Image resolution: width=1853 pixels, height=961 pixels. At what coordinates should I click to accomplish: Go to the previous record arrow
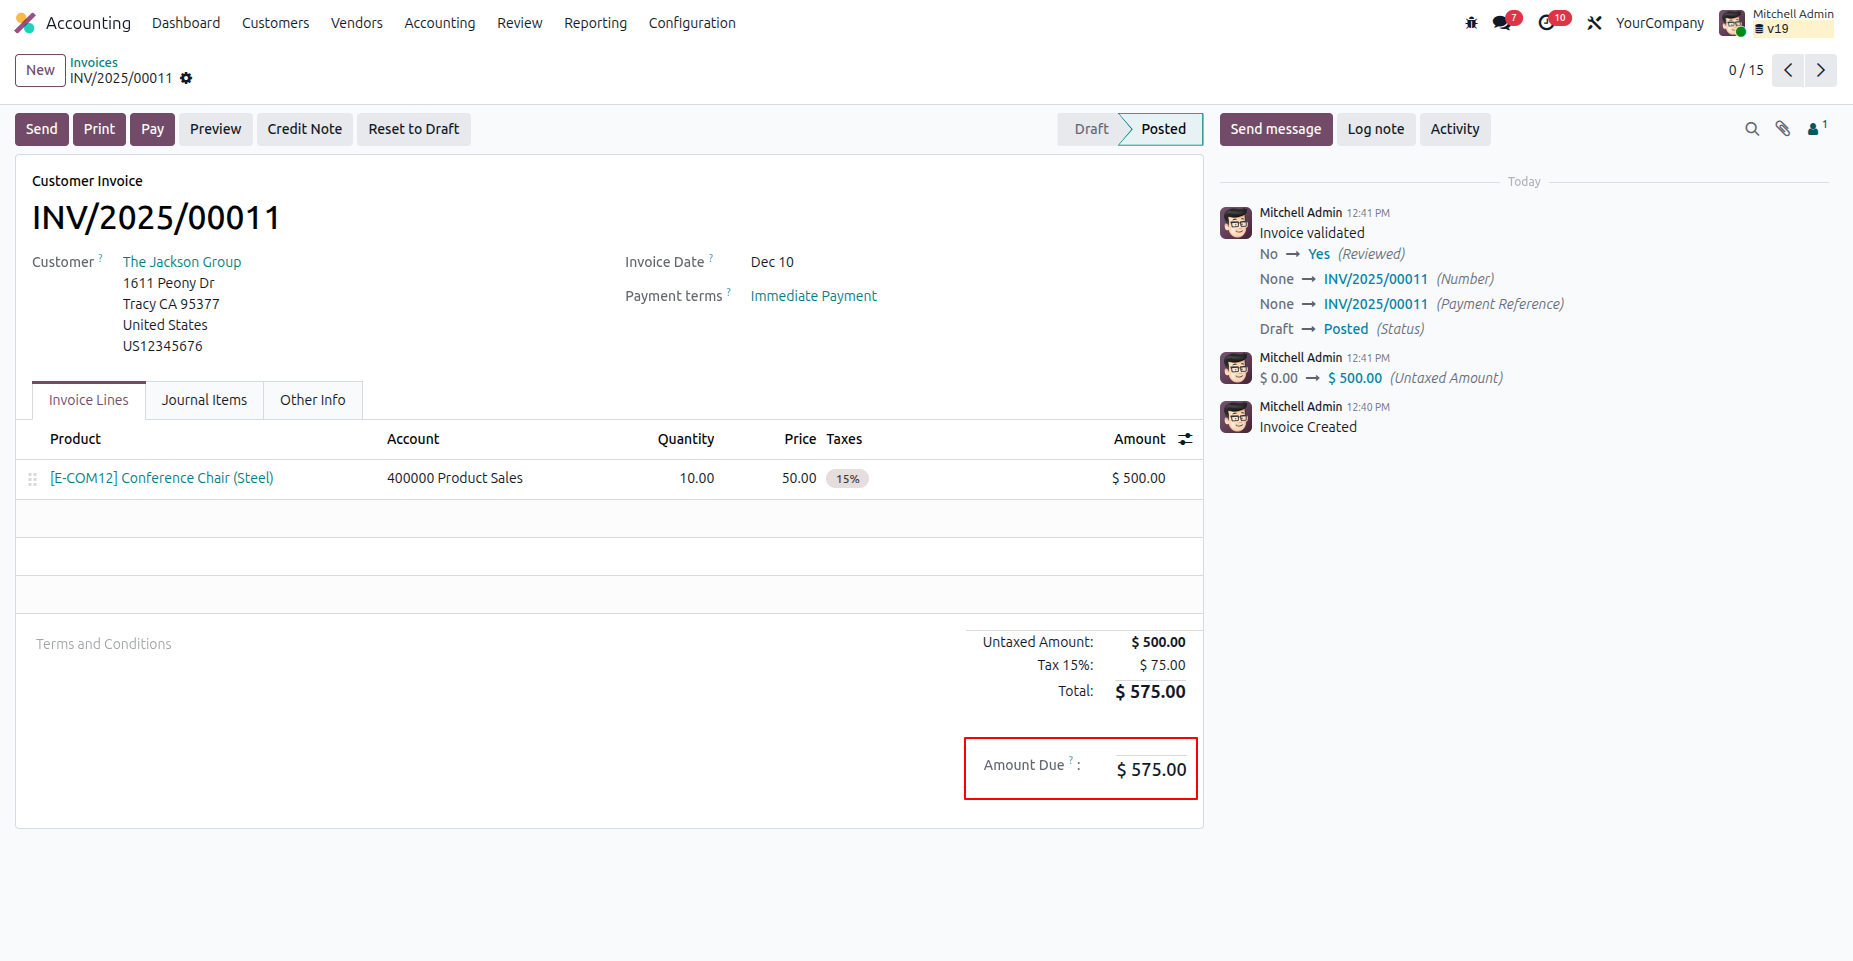point(1788,70)
